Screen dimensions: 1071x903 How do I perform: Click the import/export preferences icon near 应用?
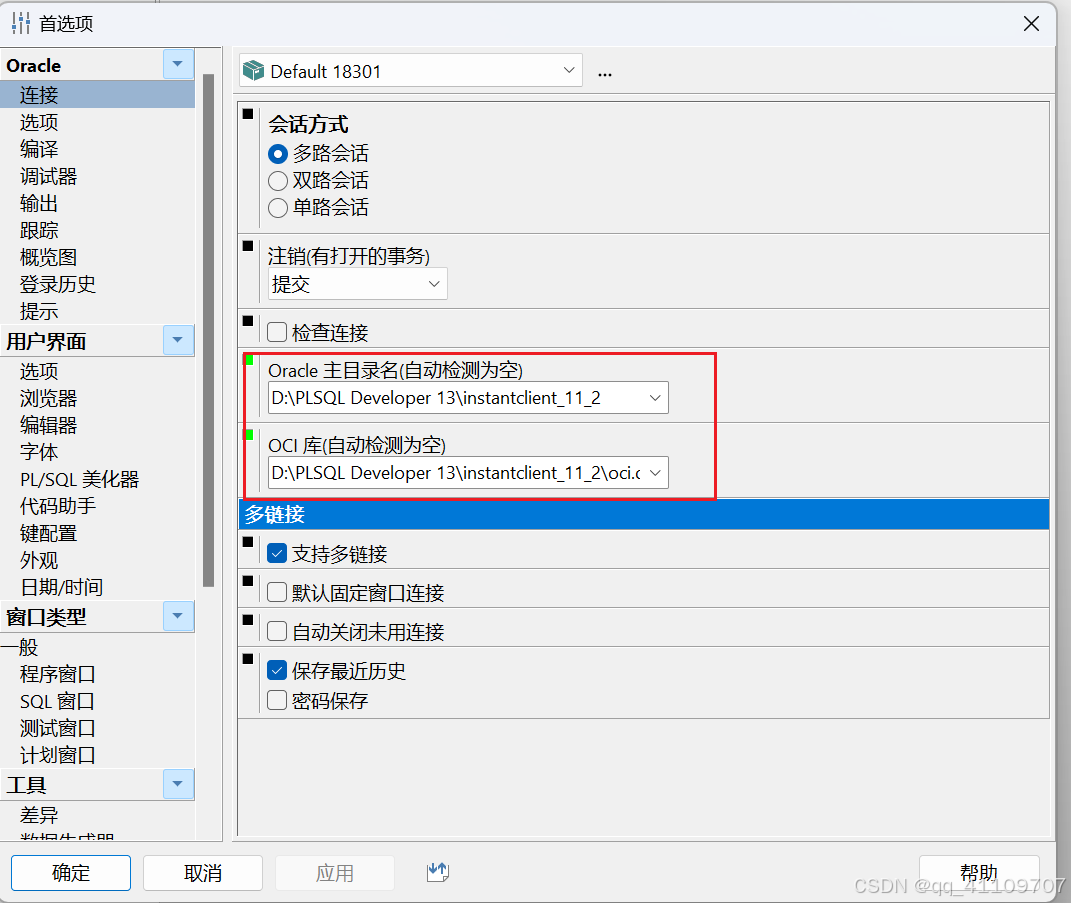437,872
